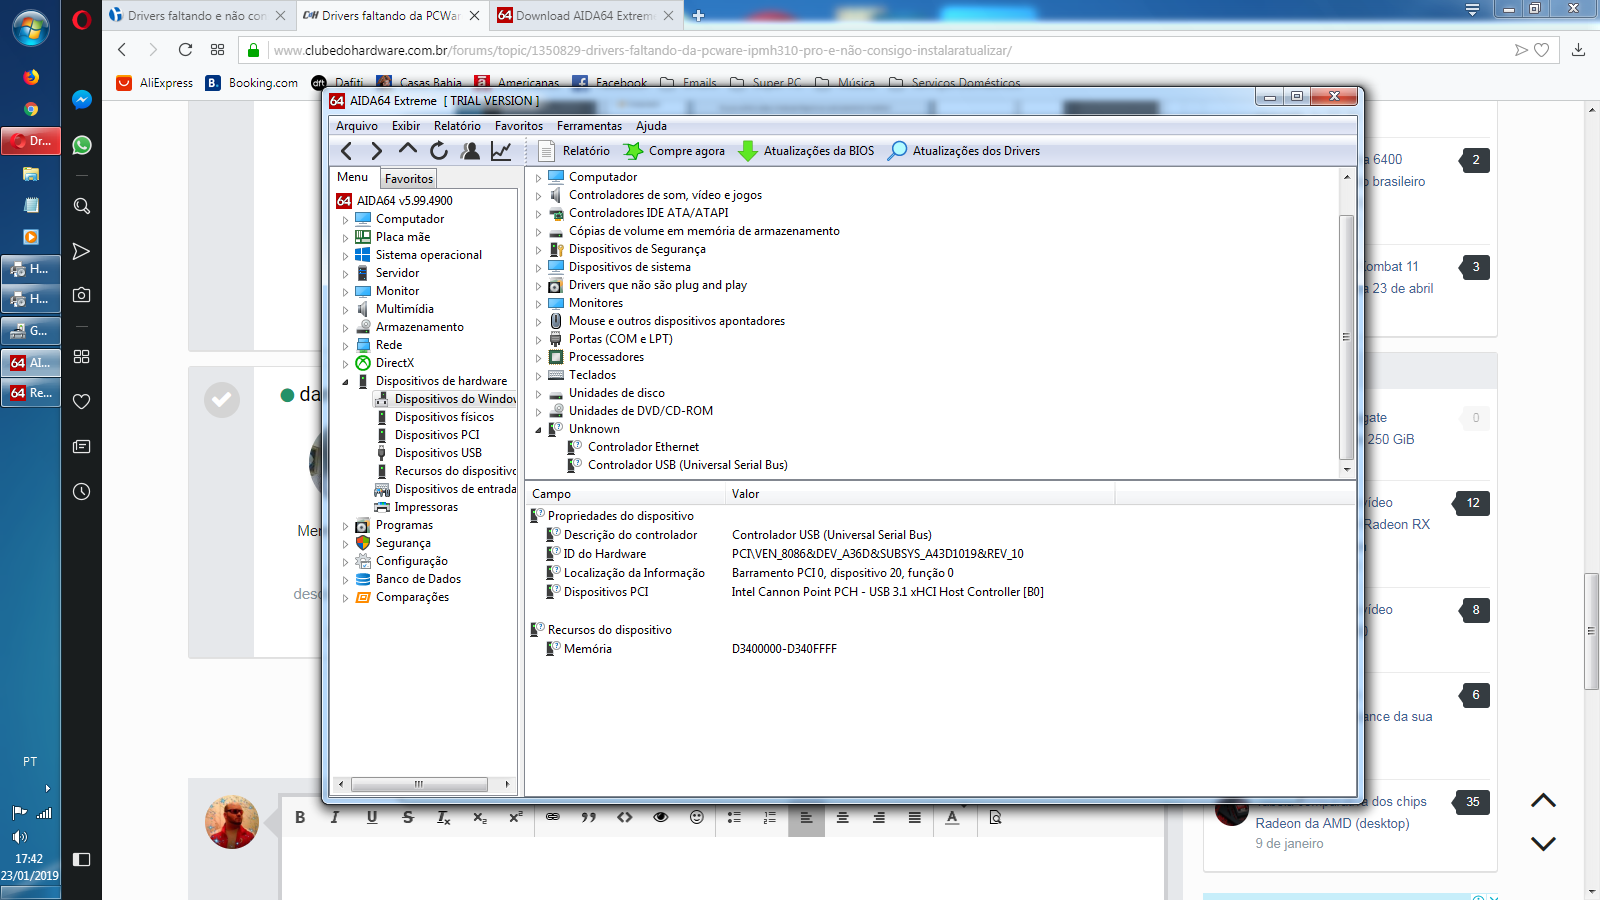
Task: Expand Placa mãe tree node
Action: pyautogui.click(x=346, y=238)
